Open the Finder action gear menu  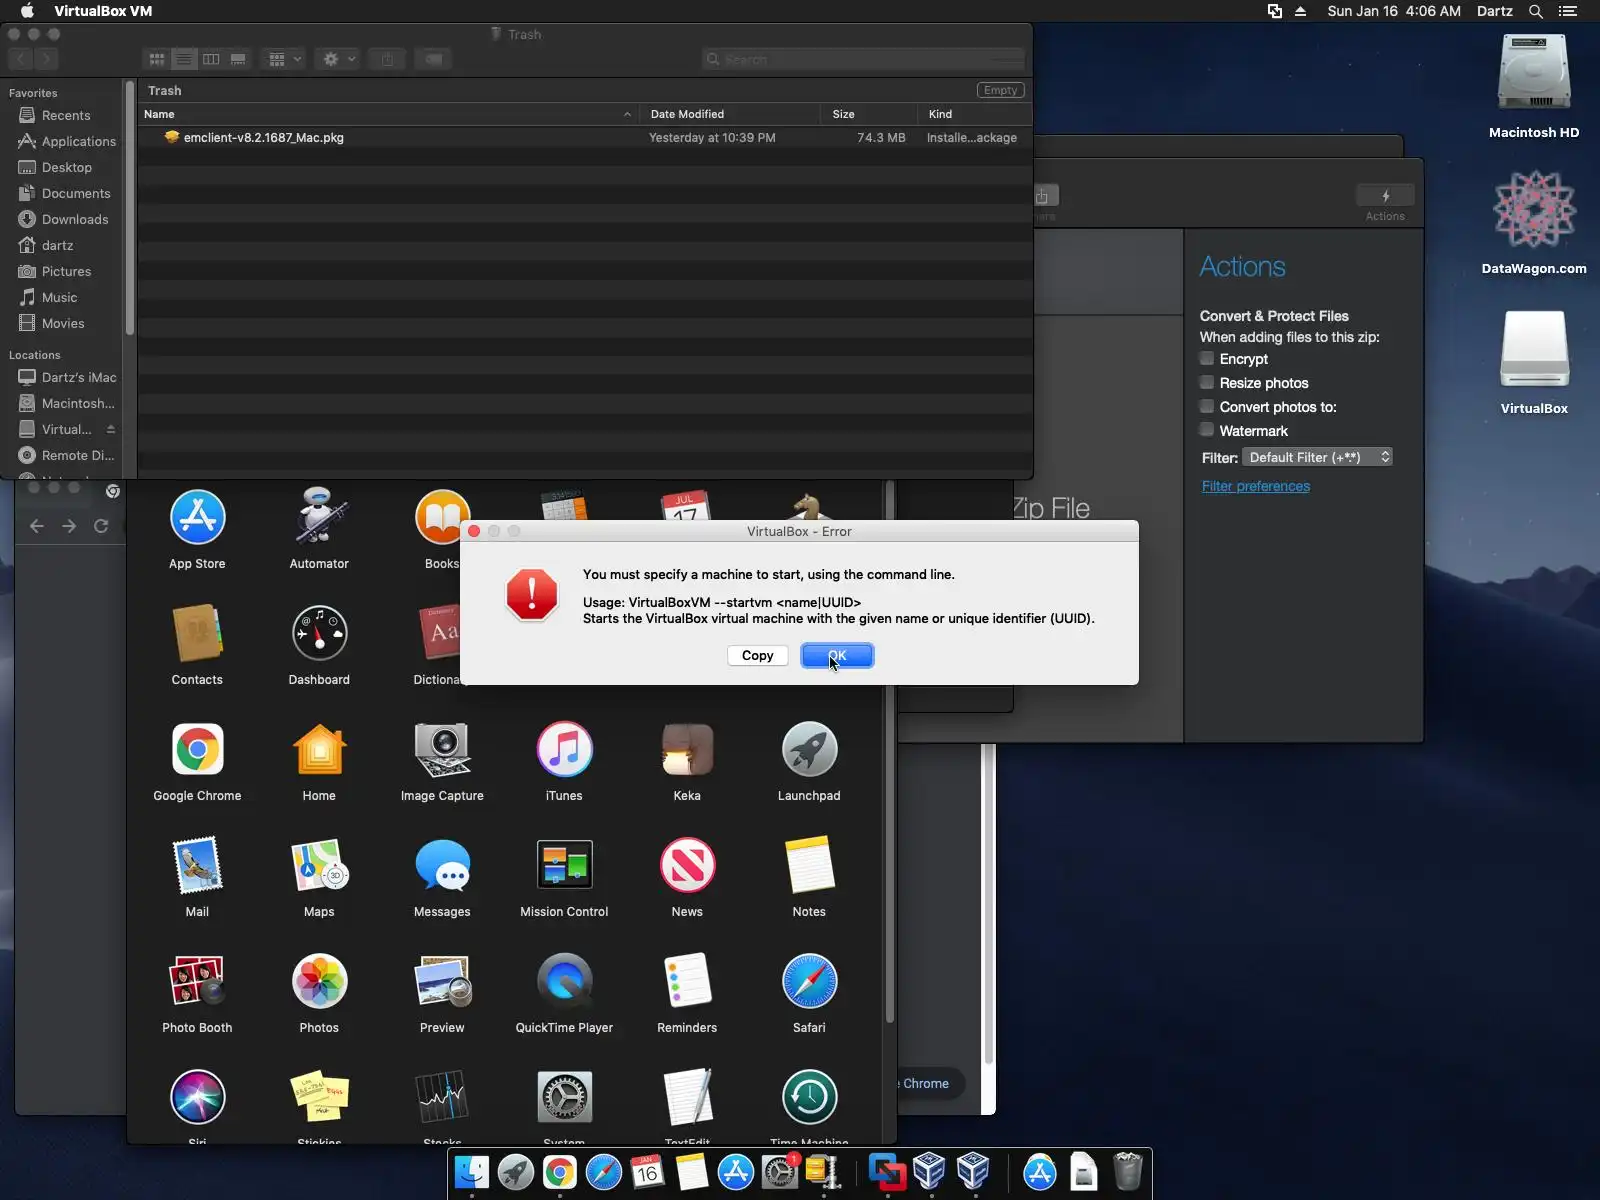point(339,59)
